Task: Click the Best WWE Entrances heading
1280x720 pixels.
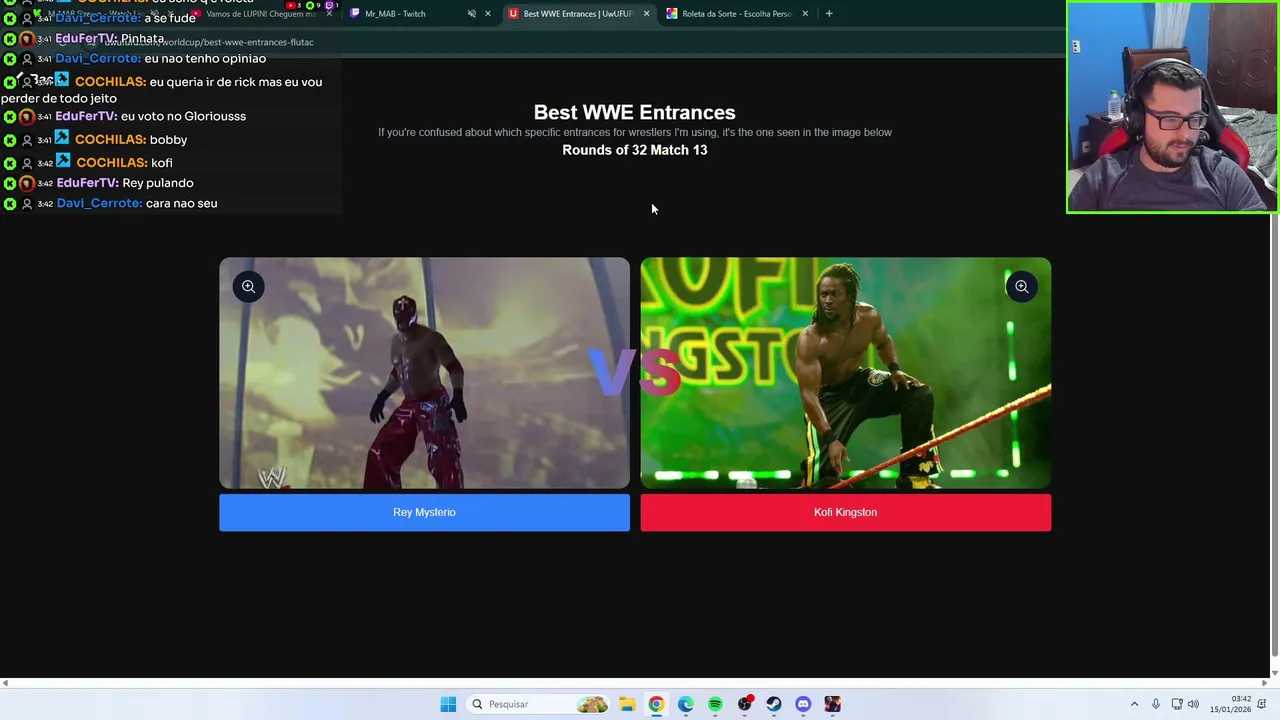Action: click(x=634, y=112)
